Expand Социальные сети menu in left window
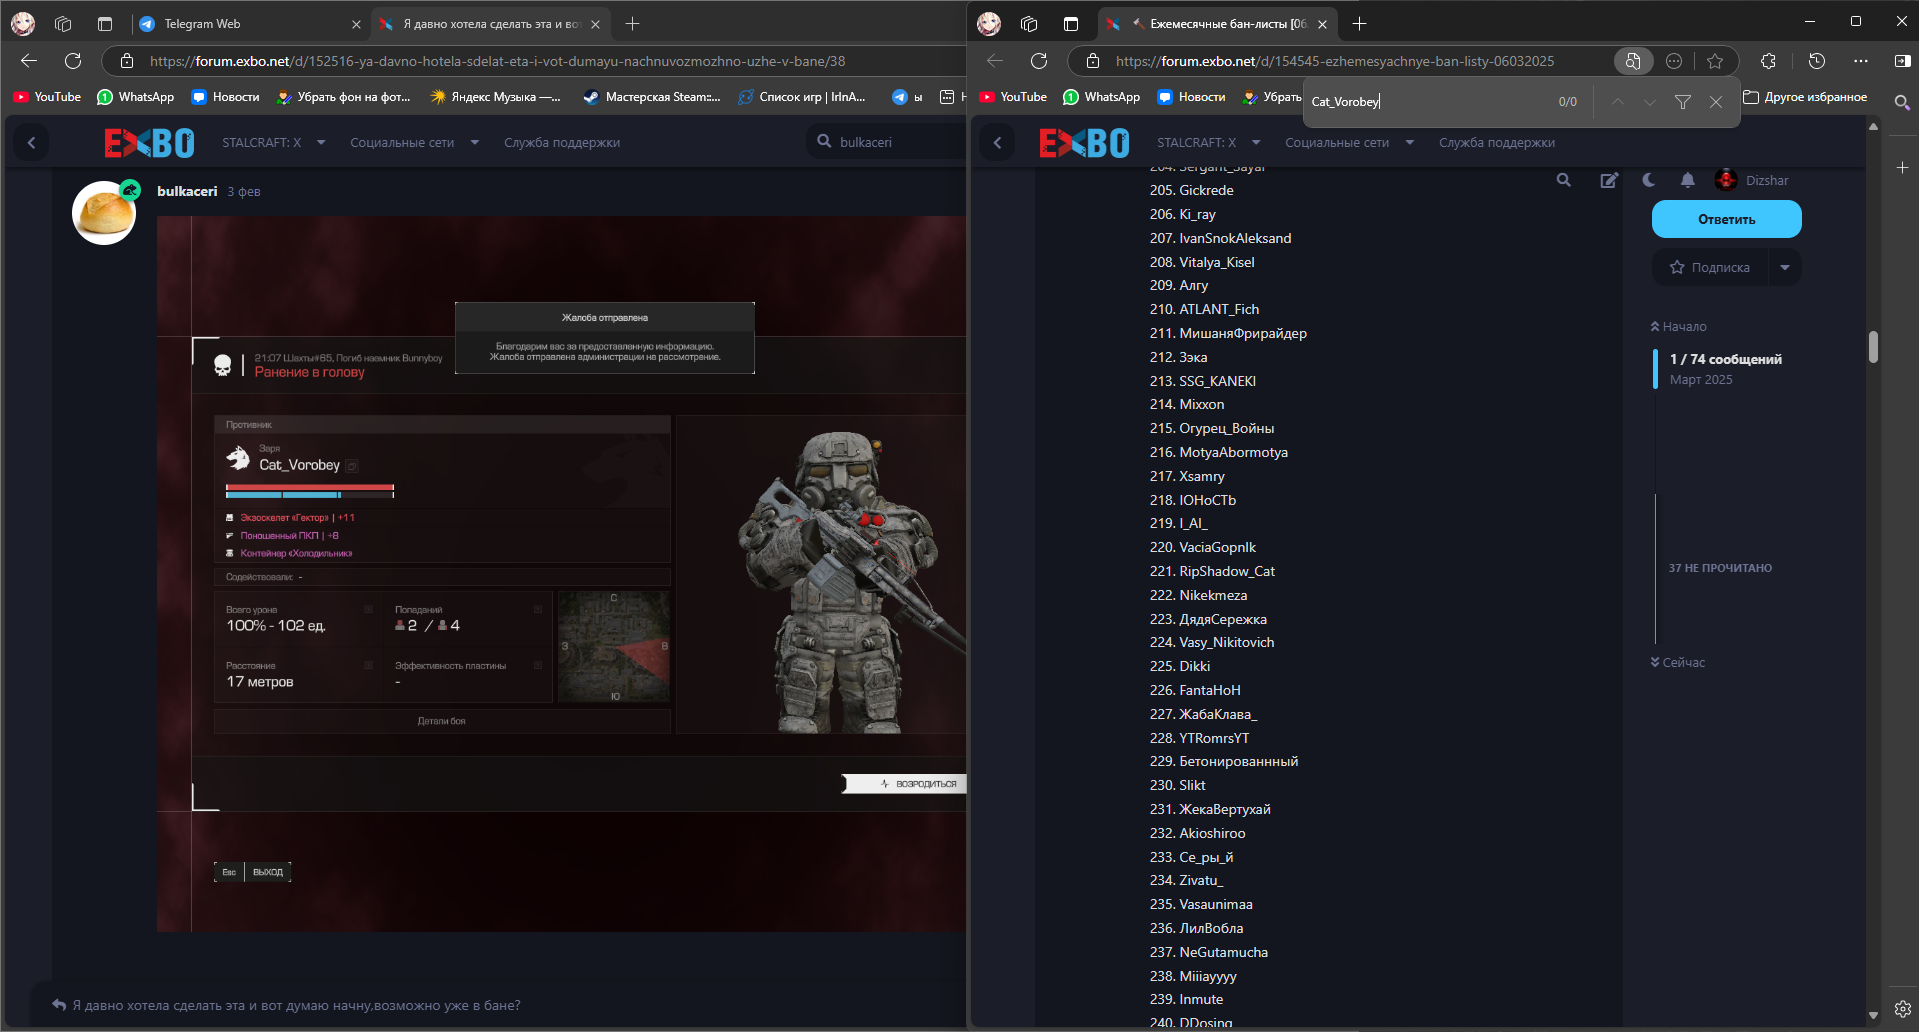The width and height of the screenshot is (1919, 1032). [x=414, y=143]
